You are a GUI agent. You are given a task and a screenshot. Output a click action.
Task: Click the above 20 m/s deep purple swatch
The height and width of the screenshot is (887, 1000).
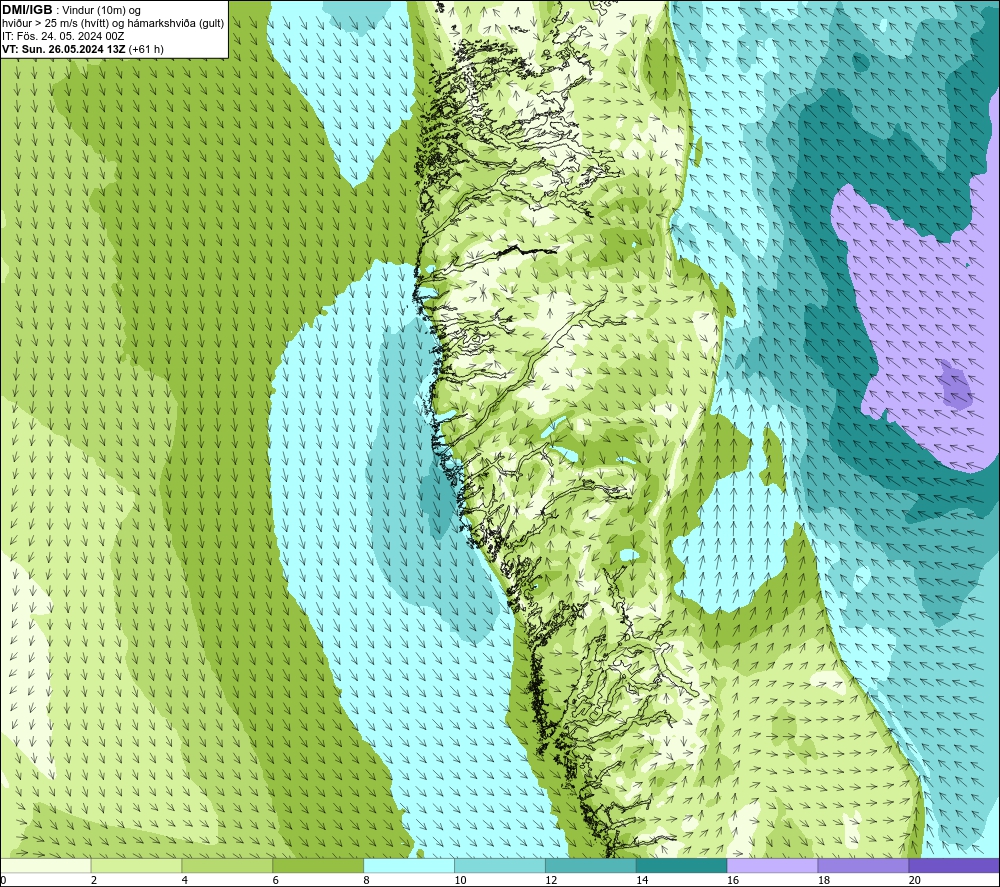point(954,866)
